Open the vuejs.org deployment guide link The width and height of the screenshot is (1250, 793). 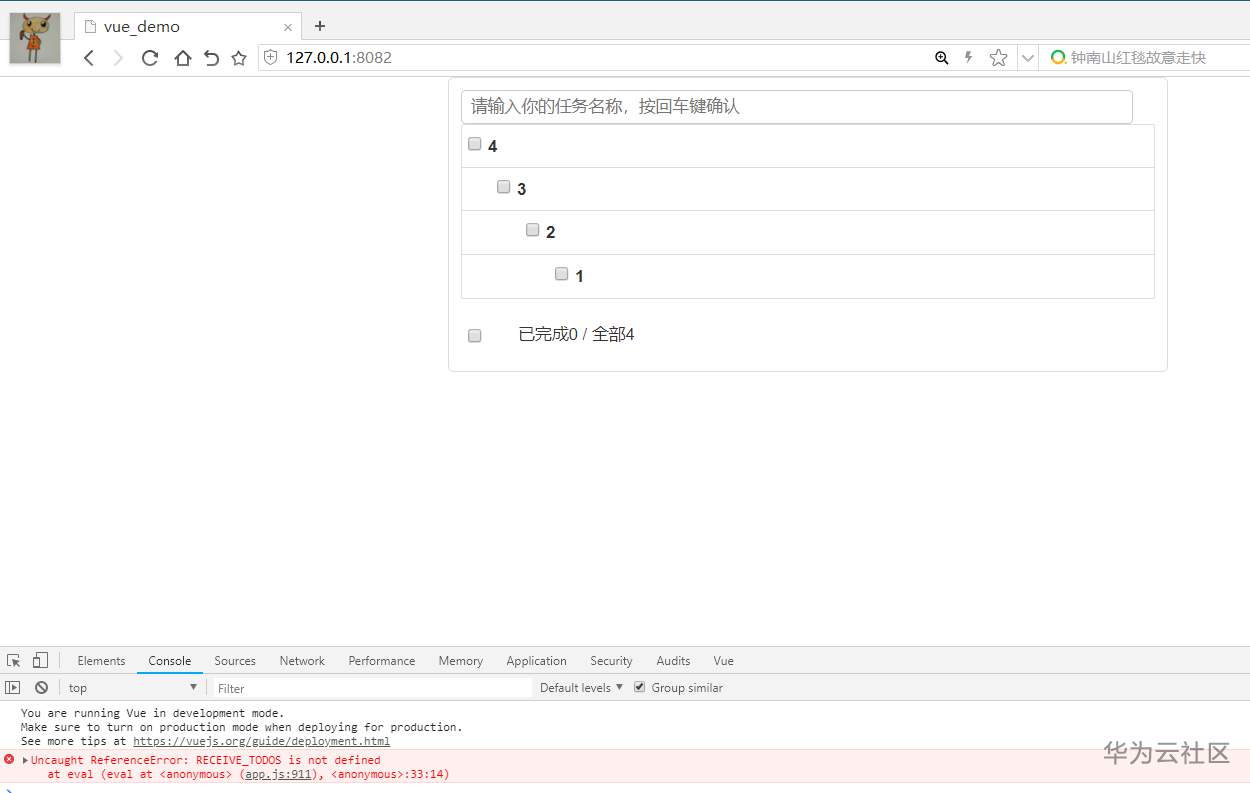pos(261,741)
